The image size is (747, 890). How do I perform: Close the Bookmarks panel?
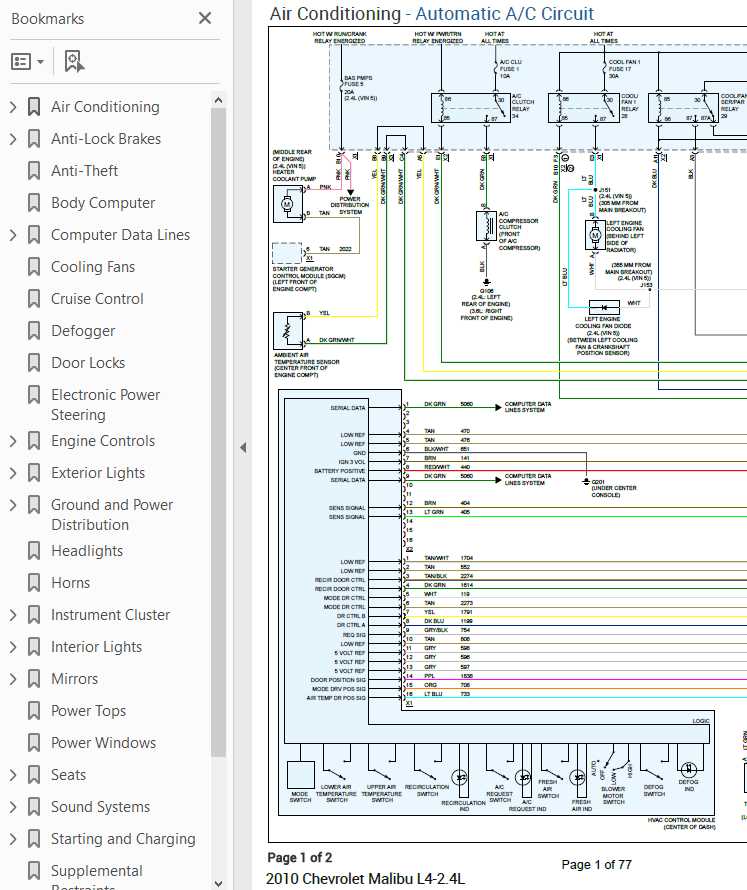point(205,18)
